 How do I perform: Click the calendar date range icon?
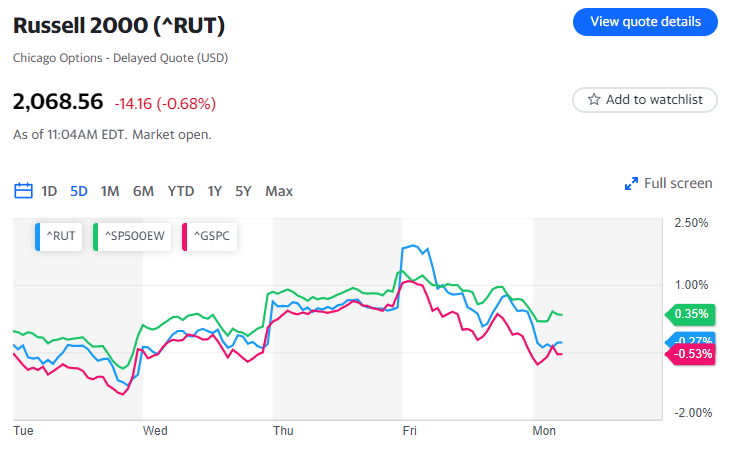pyautogui.click(x=23, y=191)
